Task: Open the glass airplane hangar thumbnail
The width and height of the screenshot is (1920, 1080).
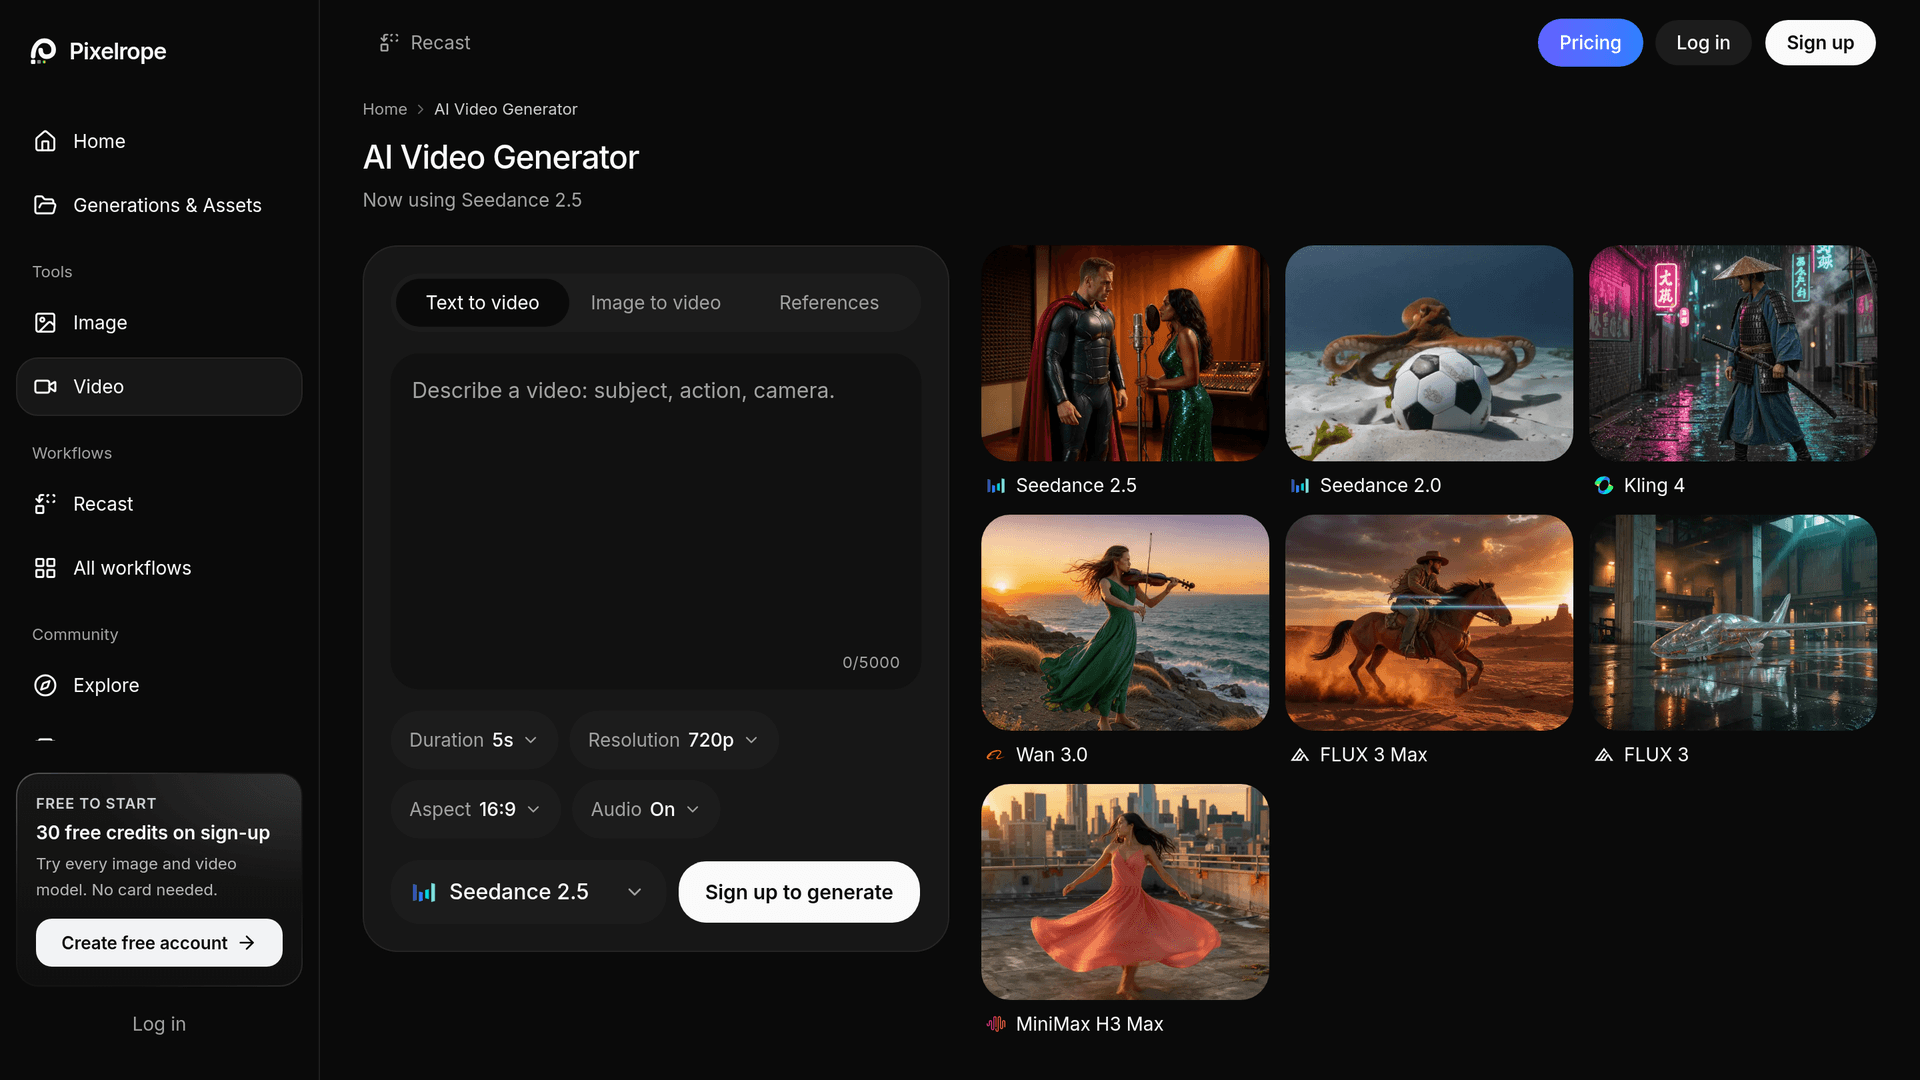Action: (1733, 623)
